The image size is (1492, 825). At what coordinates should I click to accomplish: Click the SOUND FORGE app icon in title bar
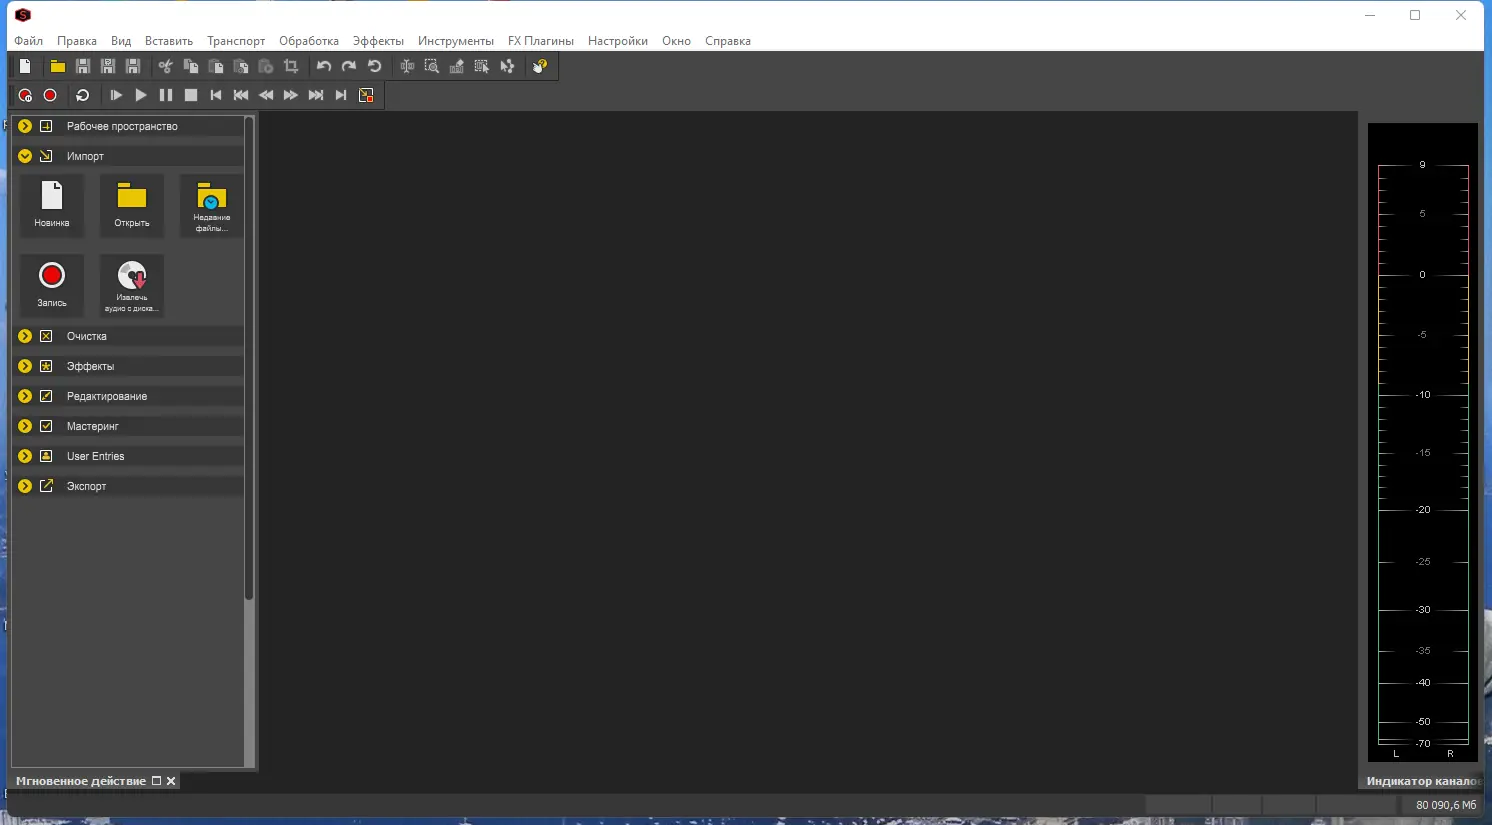click(23, 15)
